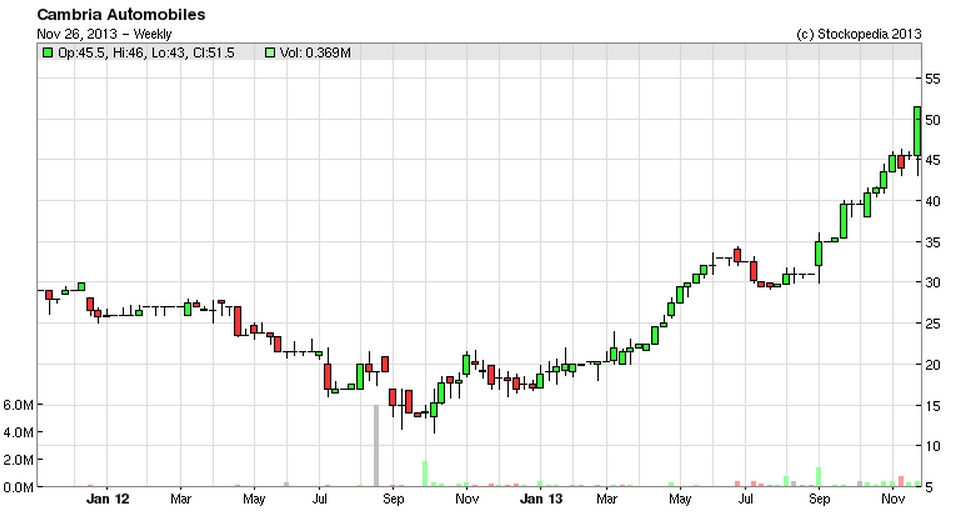Click the light green volume bar after Sep 2012
The width and height of the screenshot is (957, 528).
425,474
